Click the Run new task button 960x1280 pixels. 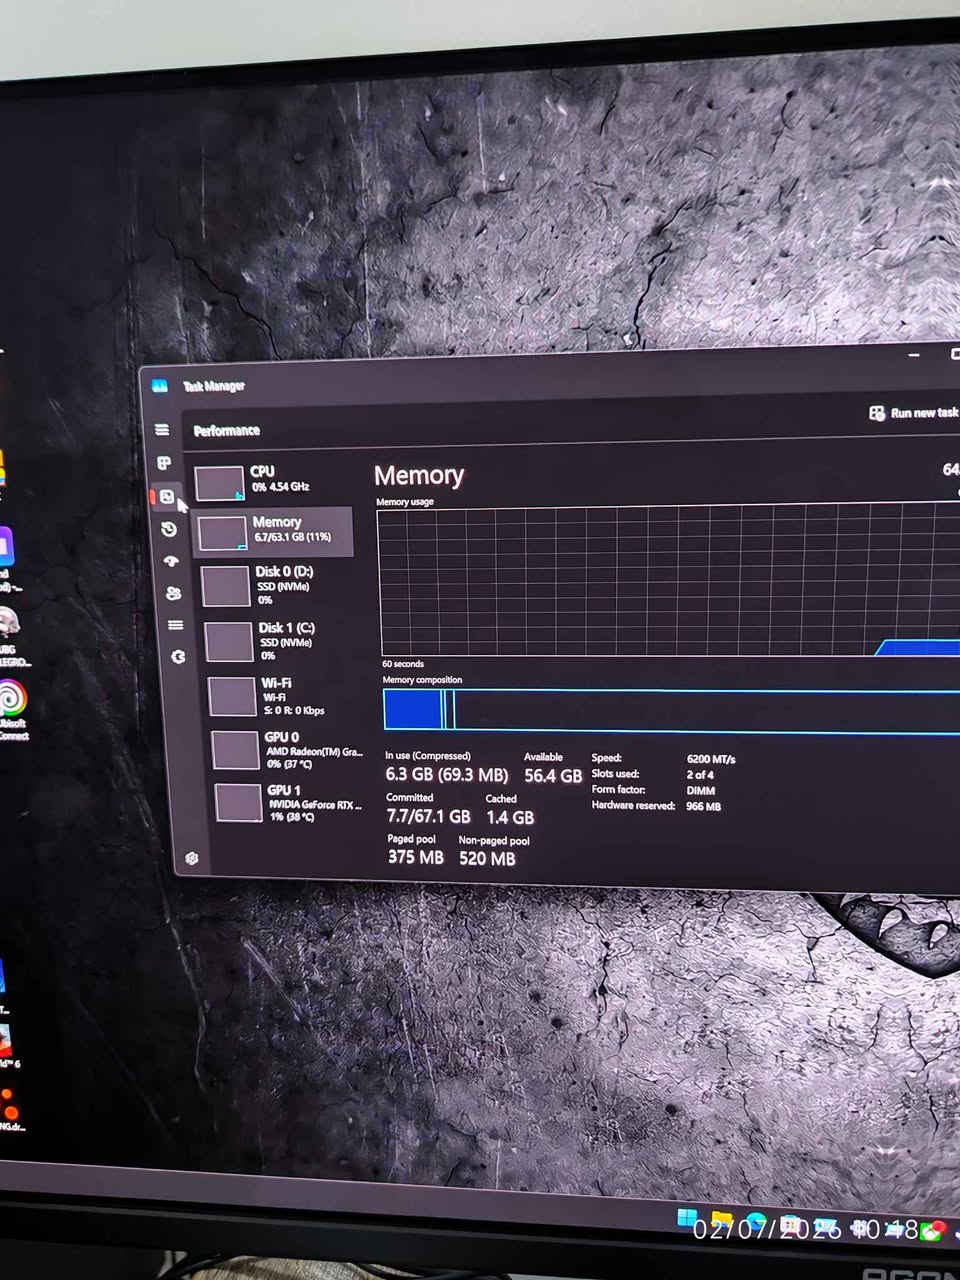click(x=915, y=412)
